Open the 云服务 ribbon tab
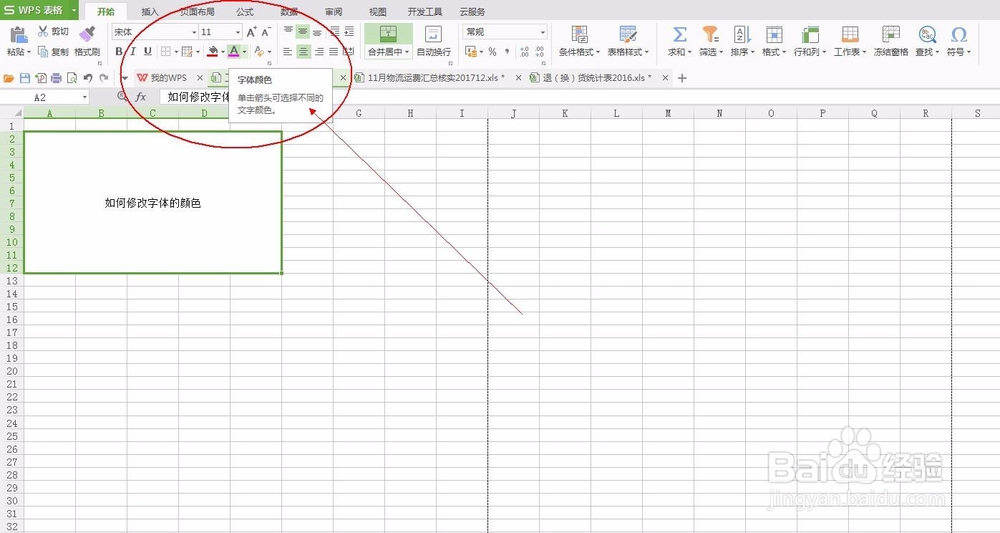This screenshot has width=1000, height=533. [472, 11]
